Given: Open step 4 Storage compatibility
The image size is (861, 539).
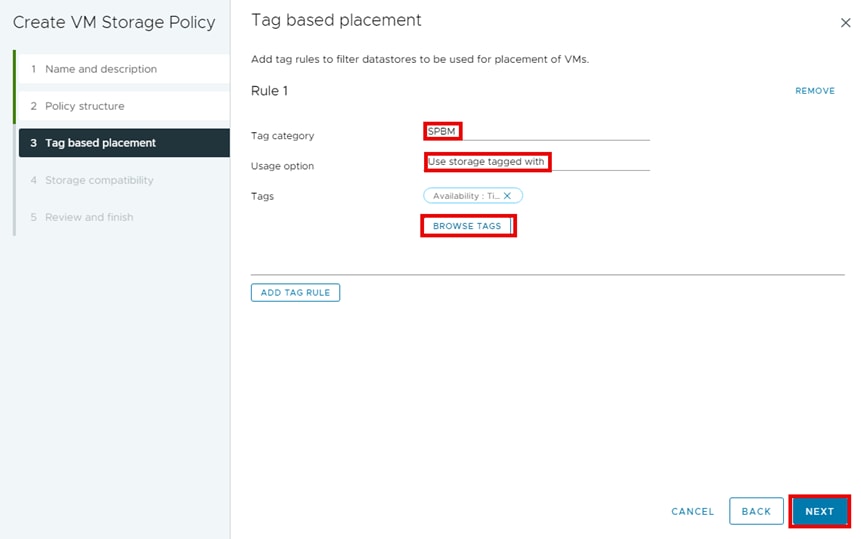Looking at the screenshot, I should 99,180.
